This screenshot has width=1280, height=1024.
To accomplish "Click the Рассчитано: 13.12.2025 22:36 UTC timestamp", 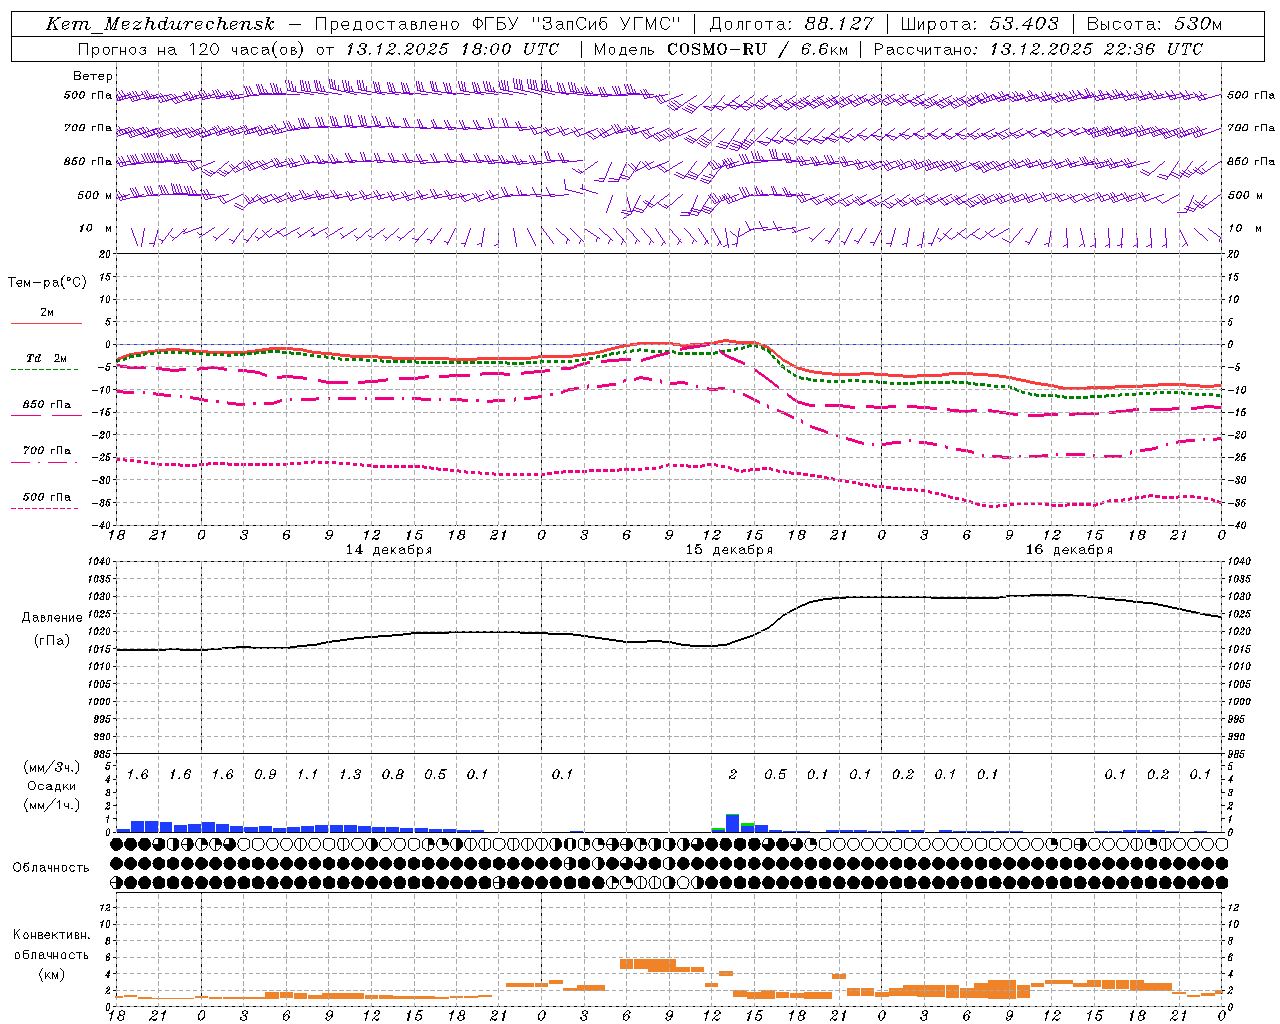I will coord(1038,49).
